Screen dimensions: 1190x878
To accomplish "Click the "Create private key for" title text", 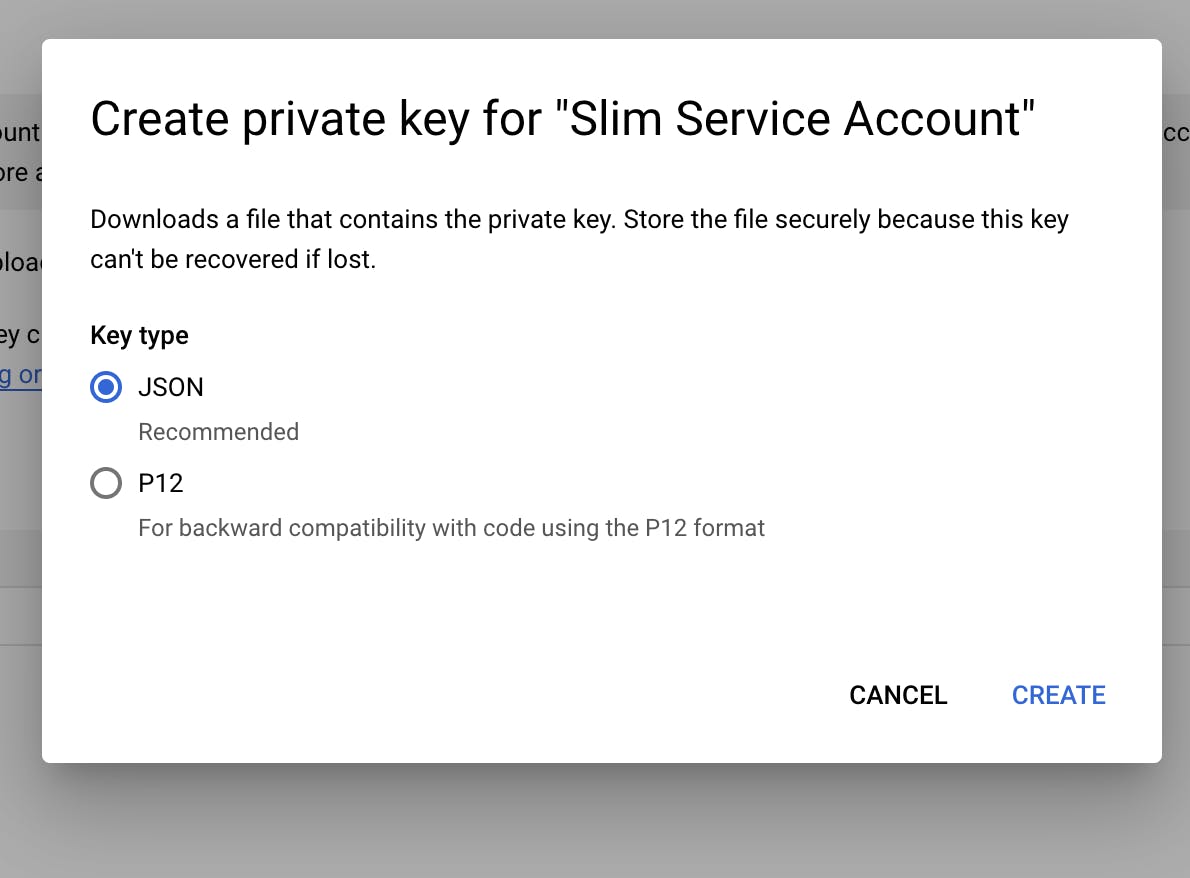I will [322, 120].
